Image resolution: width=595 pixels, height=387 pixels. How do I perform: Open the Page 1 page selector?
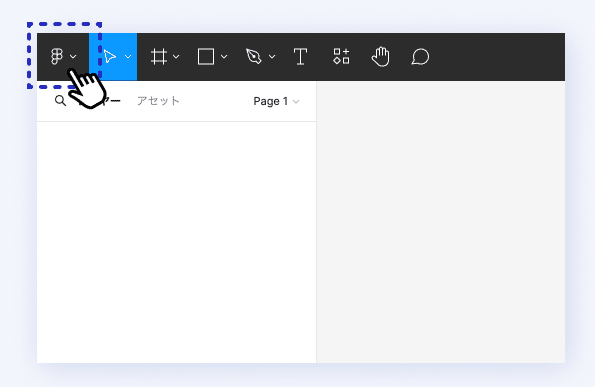[x=276, y=101]
